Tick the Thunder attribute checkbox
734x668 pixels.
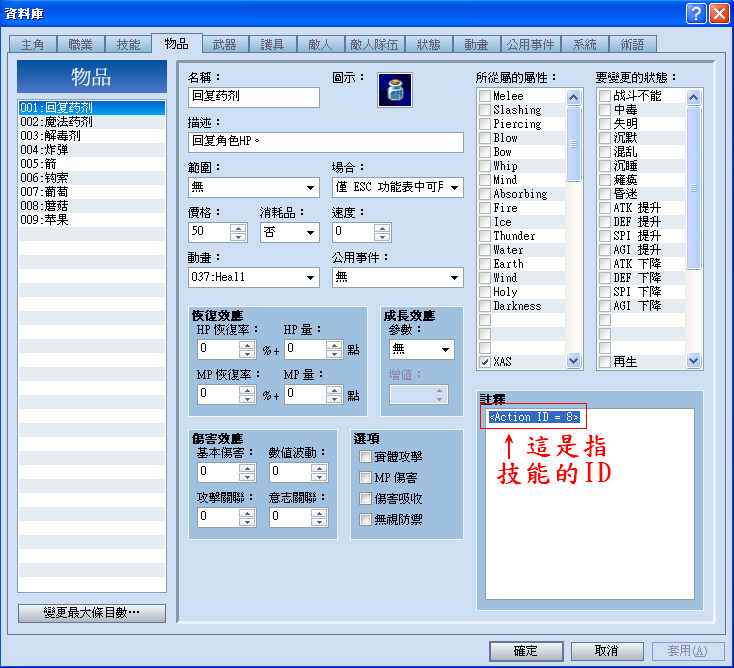coord(485,236)
